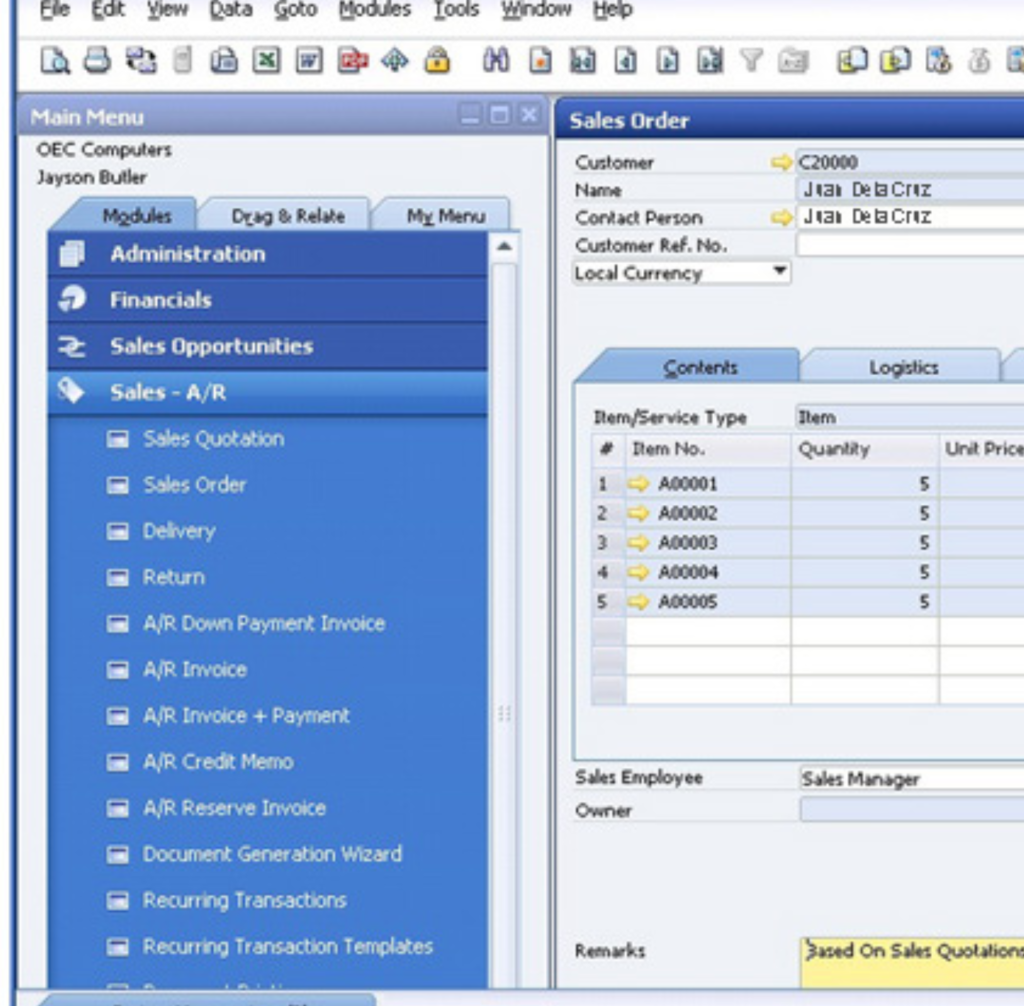1024x1006 pixels.
Task: Open the Tools menu
Action: coord(456,9)
